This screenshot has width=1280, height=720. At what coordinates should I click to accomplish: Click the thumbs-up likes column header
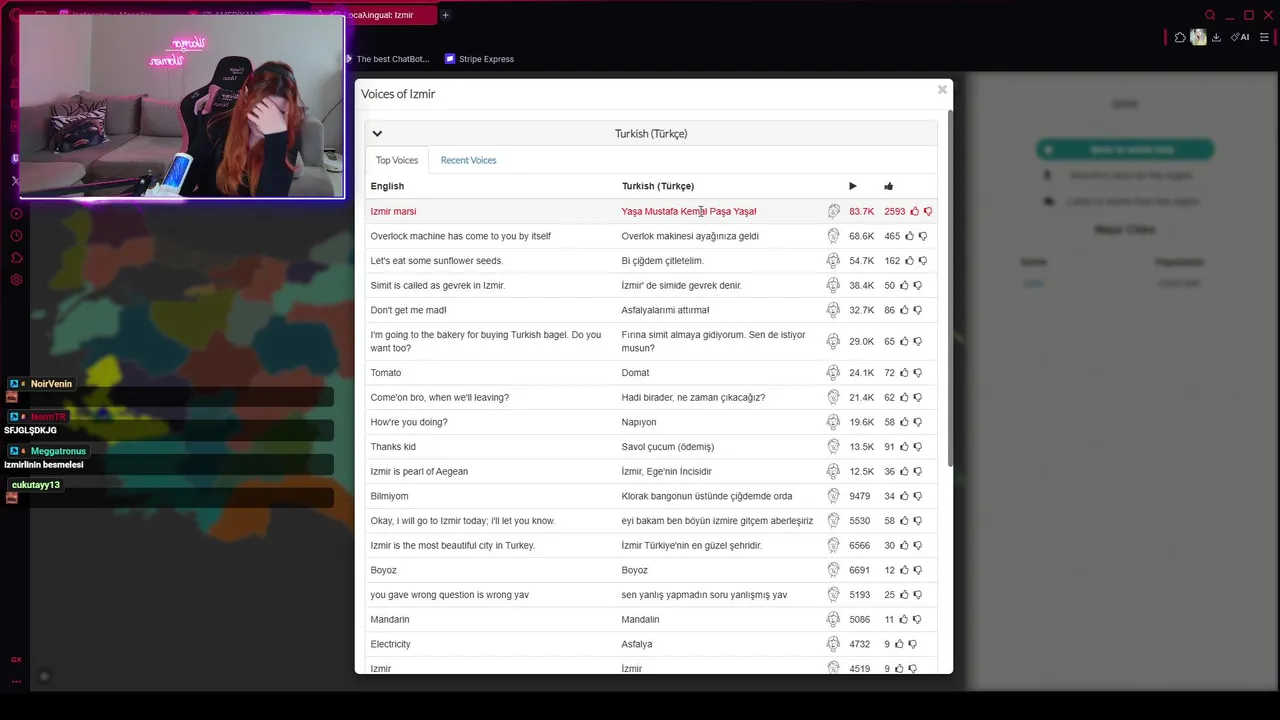click(888, 186)
